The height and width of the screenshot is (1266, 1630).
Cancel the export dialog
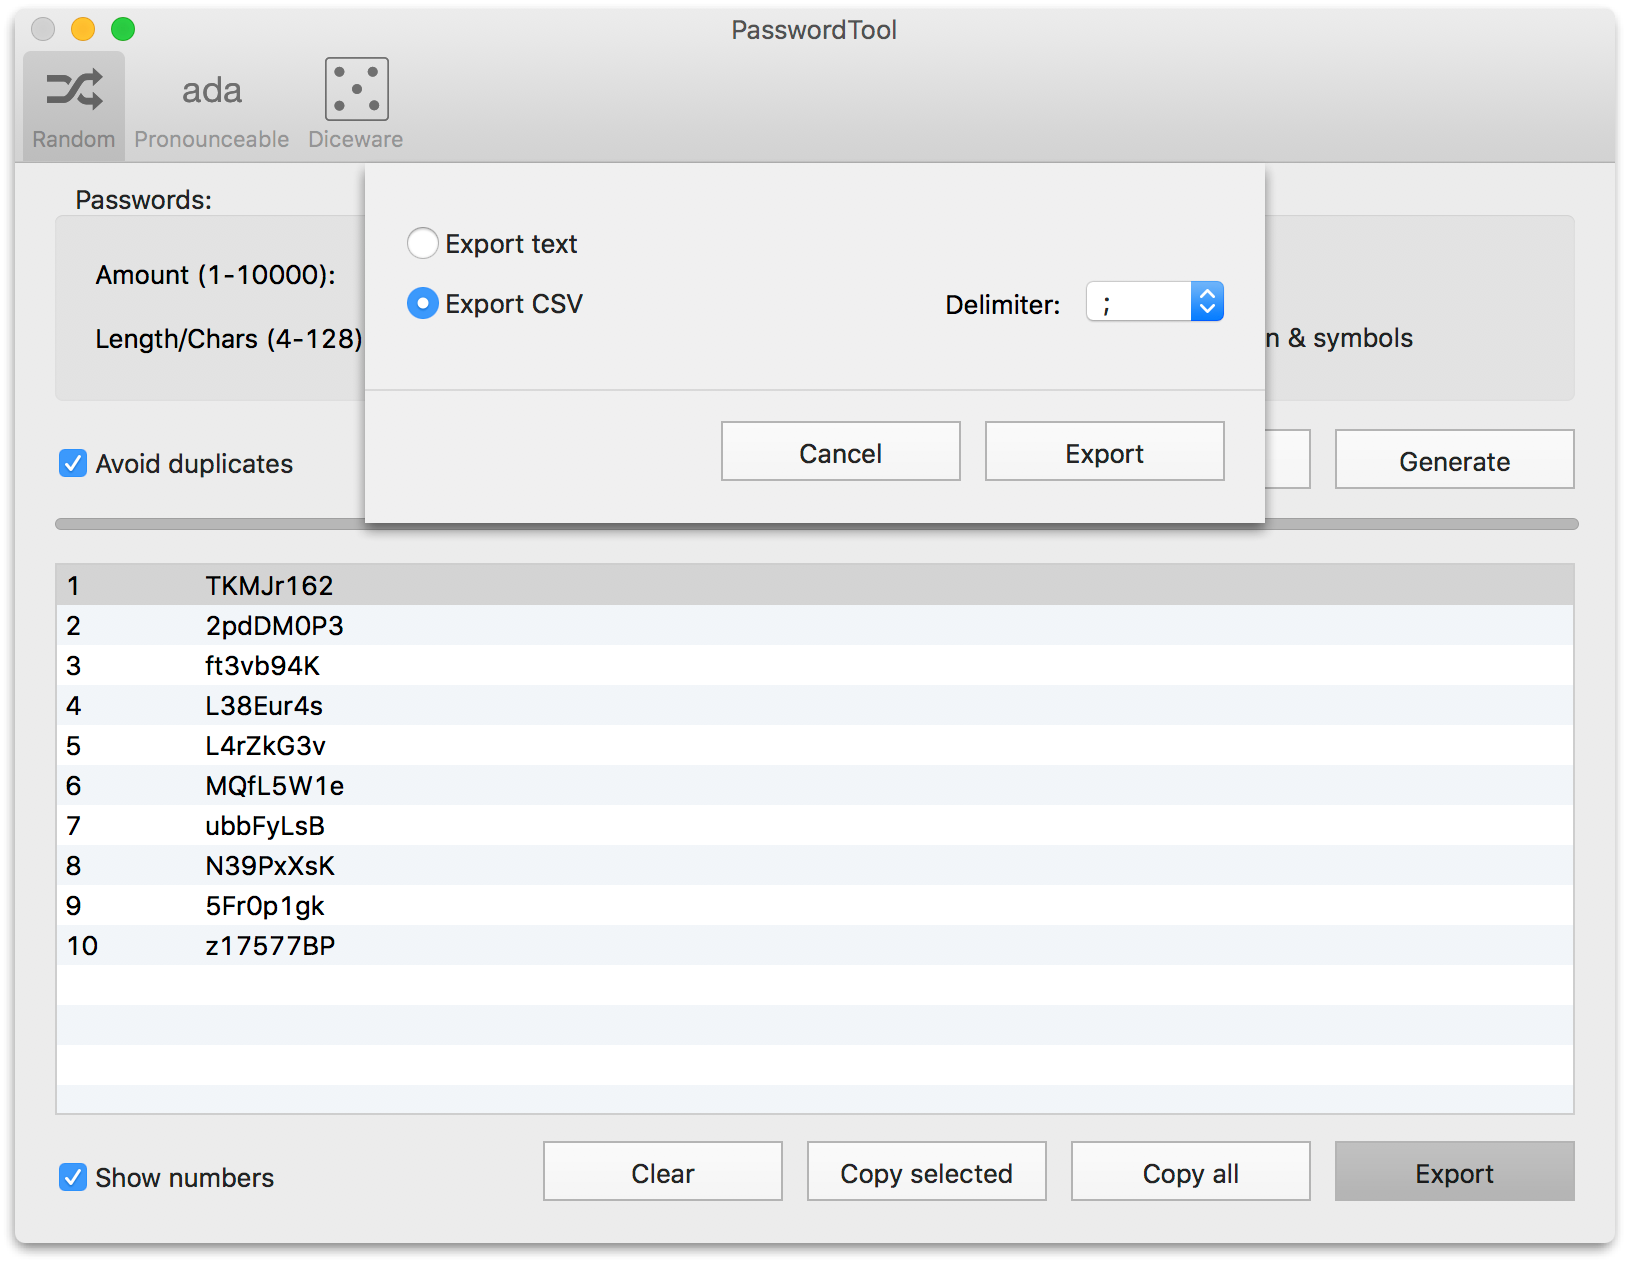coord(839,452)
